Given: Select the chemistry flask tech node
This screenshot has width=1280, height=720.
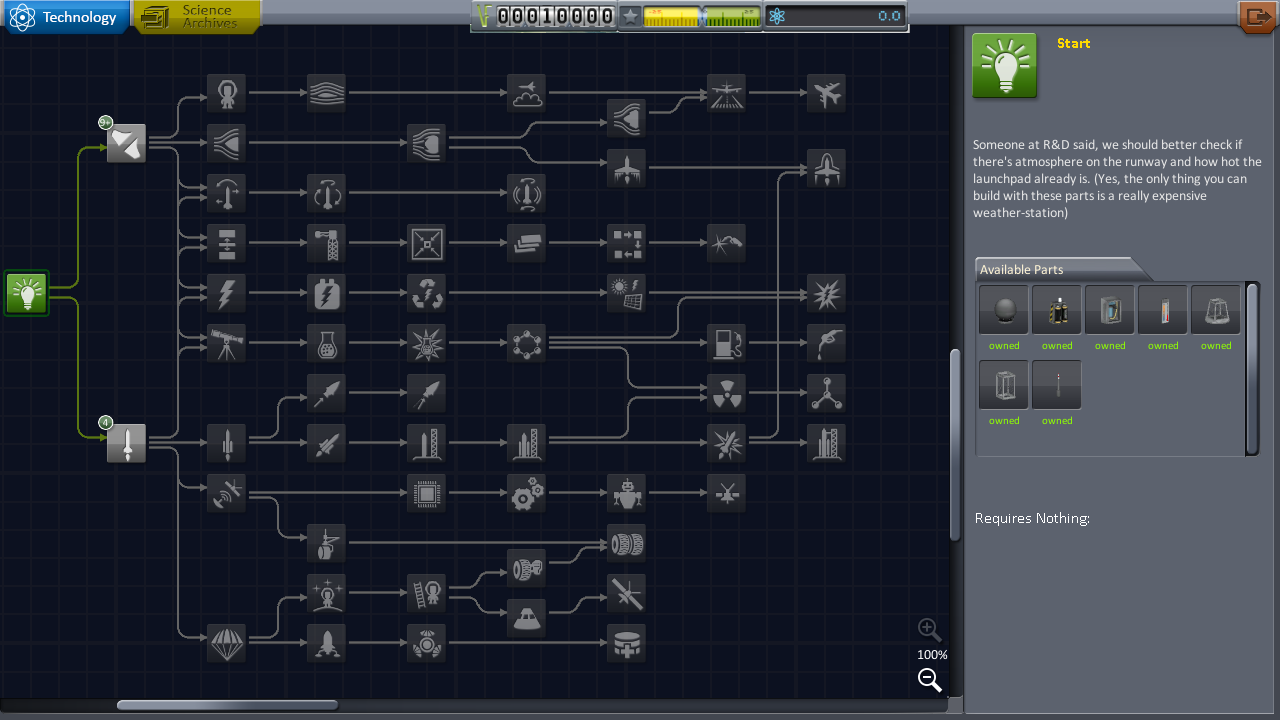Looking at the screenshot, I should [x=326, y=343].
